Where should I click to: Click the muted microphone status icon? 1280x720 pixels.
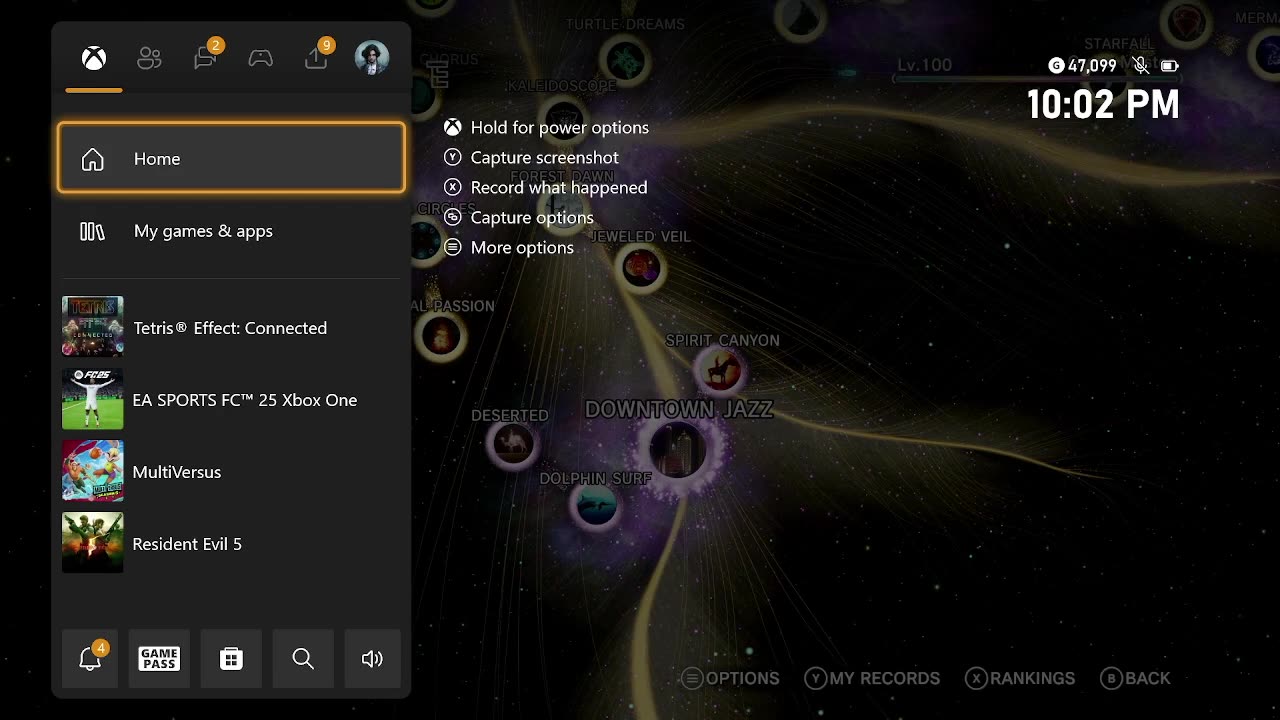pyautogui.click(x=1141, y=66)
